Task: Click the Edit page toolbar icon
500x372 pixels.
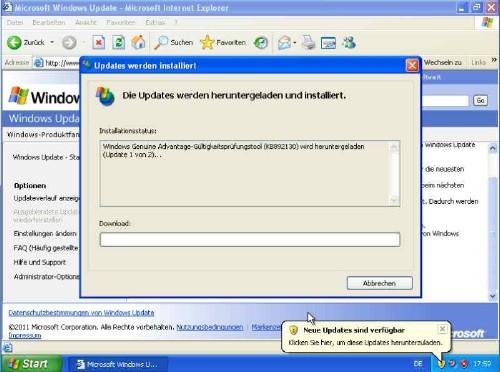Action: [x=328, y=43]
